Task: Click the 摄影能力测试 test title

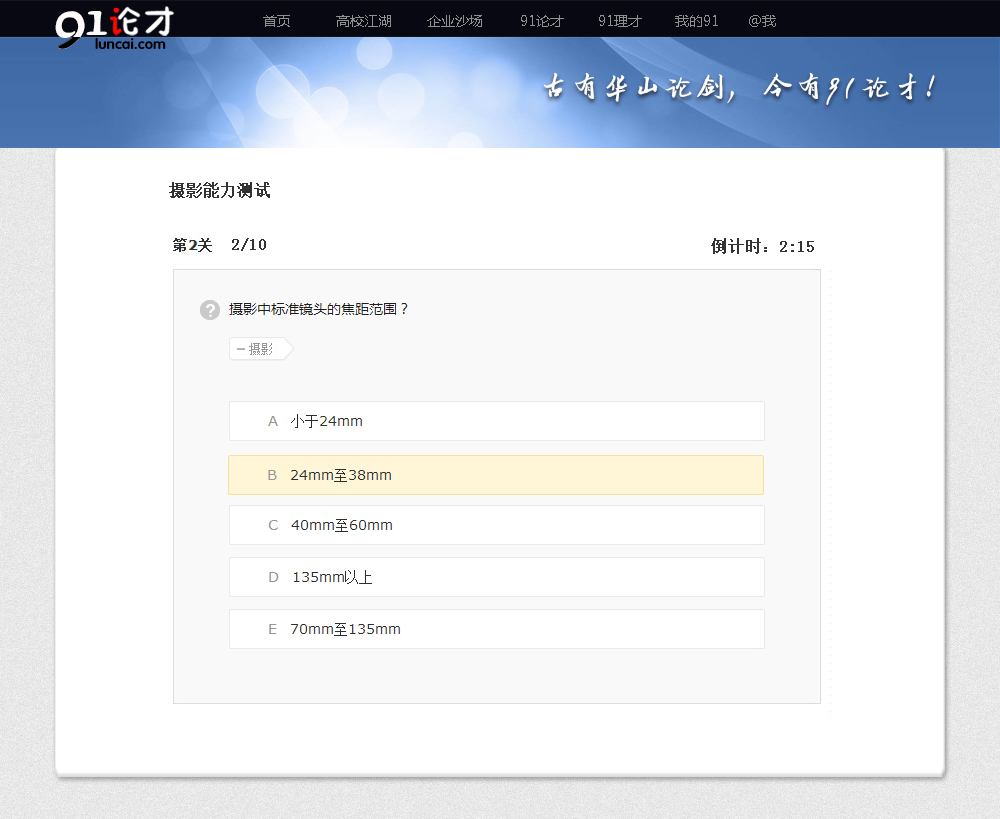Action: (219, 190)
